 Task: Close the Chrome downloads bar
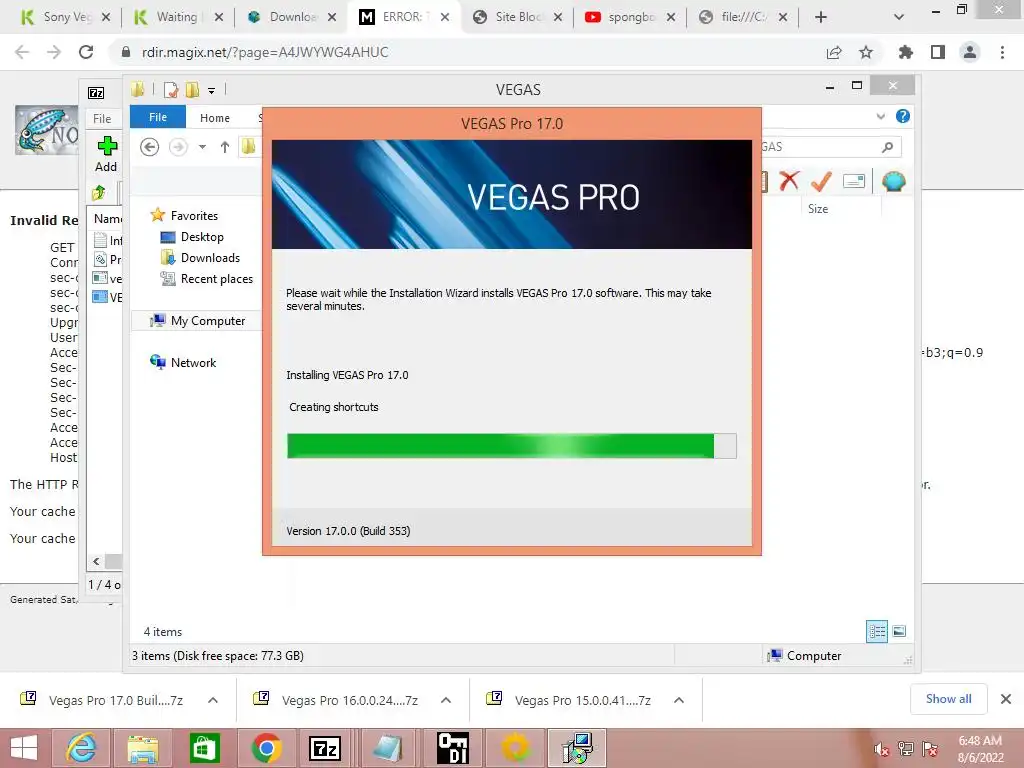tap(1006, 699)
